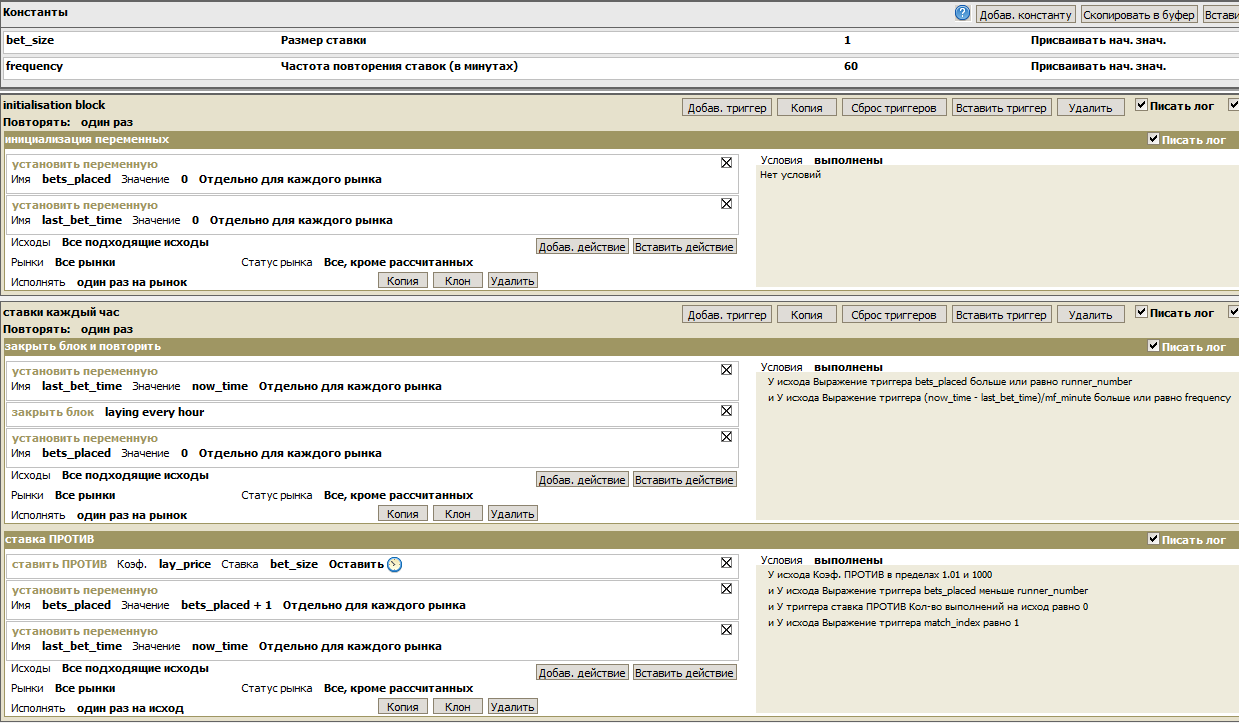Click Сброс триггеров in initialisation block
Screen dimensions: 1239x723
coord(894,107)
